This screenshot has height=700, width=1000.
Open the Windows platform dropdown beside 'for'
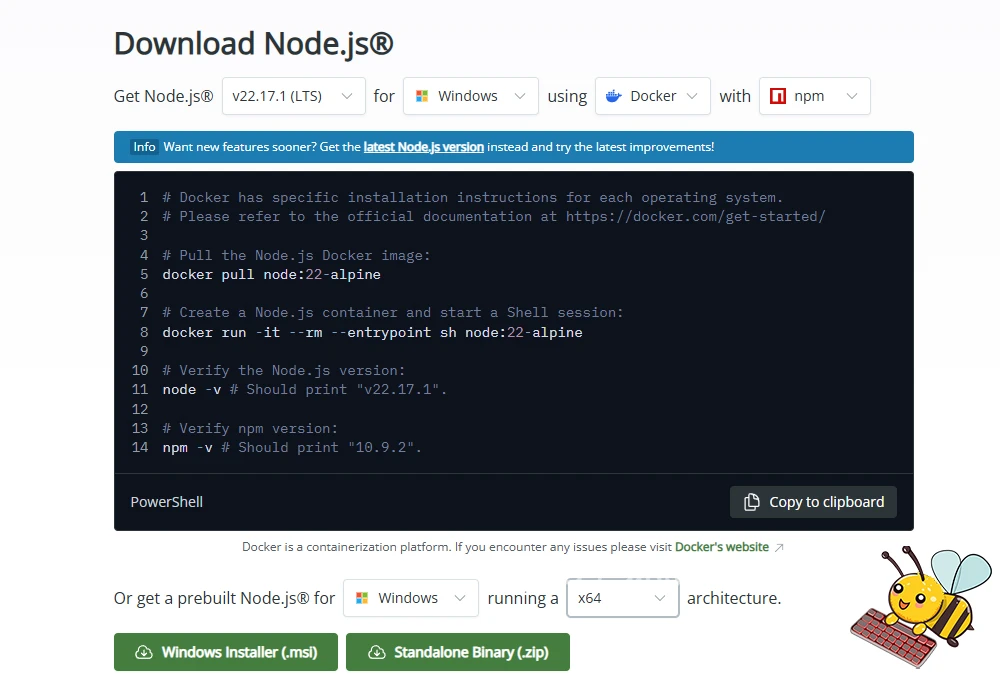pyautogui.click(x=471, y=96)
